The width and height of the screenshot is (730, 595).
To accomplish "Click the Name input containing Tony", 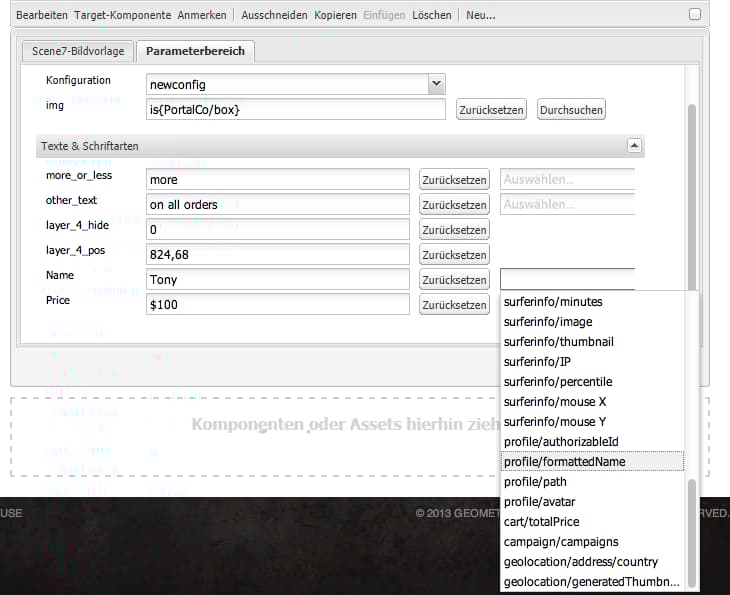I will click(x=278, y=279).
